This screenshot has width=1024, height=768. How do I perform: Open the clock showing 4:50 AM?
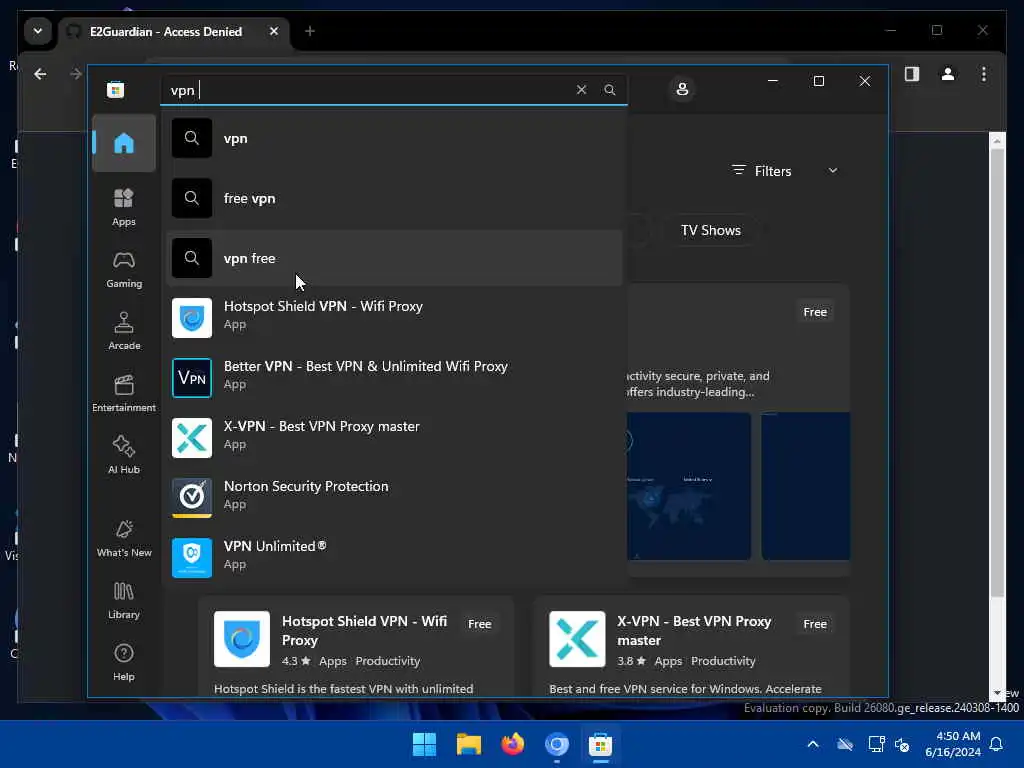(953, 744)
